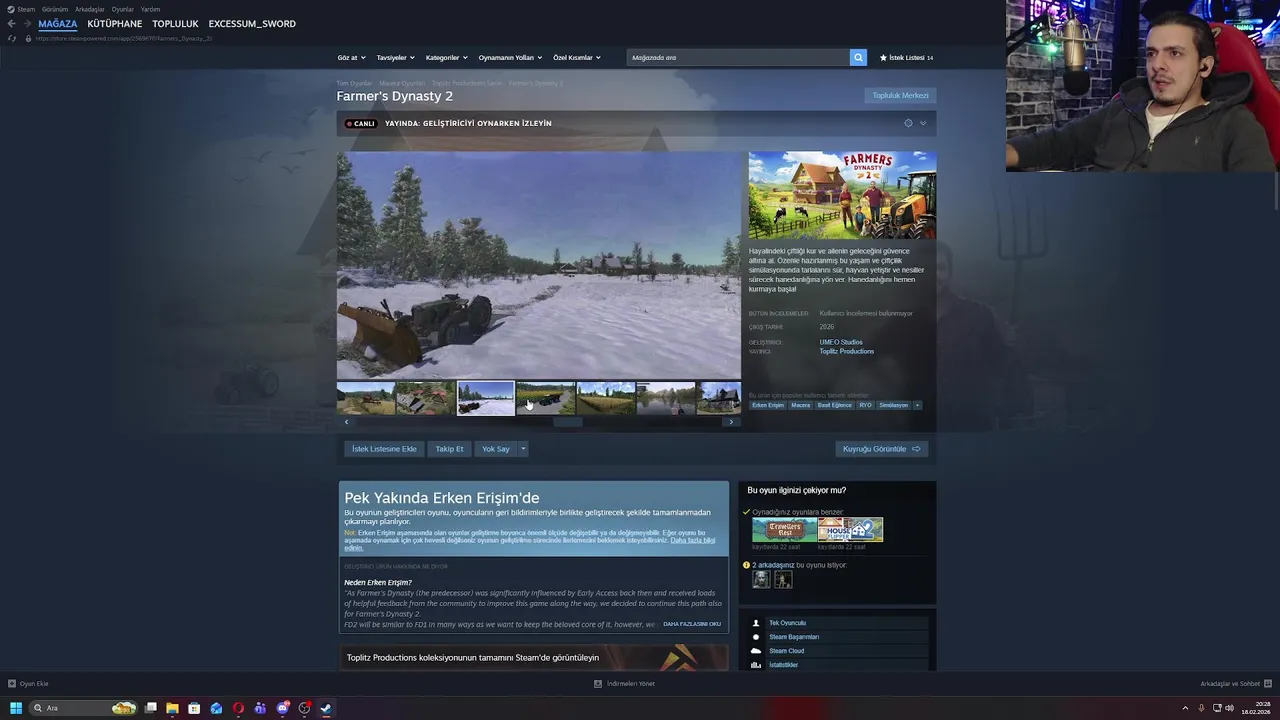Click the Simülasyon tag
This screenshot has height=720, width=1280.
893,405
